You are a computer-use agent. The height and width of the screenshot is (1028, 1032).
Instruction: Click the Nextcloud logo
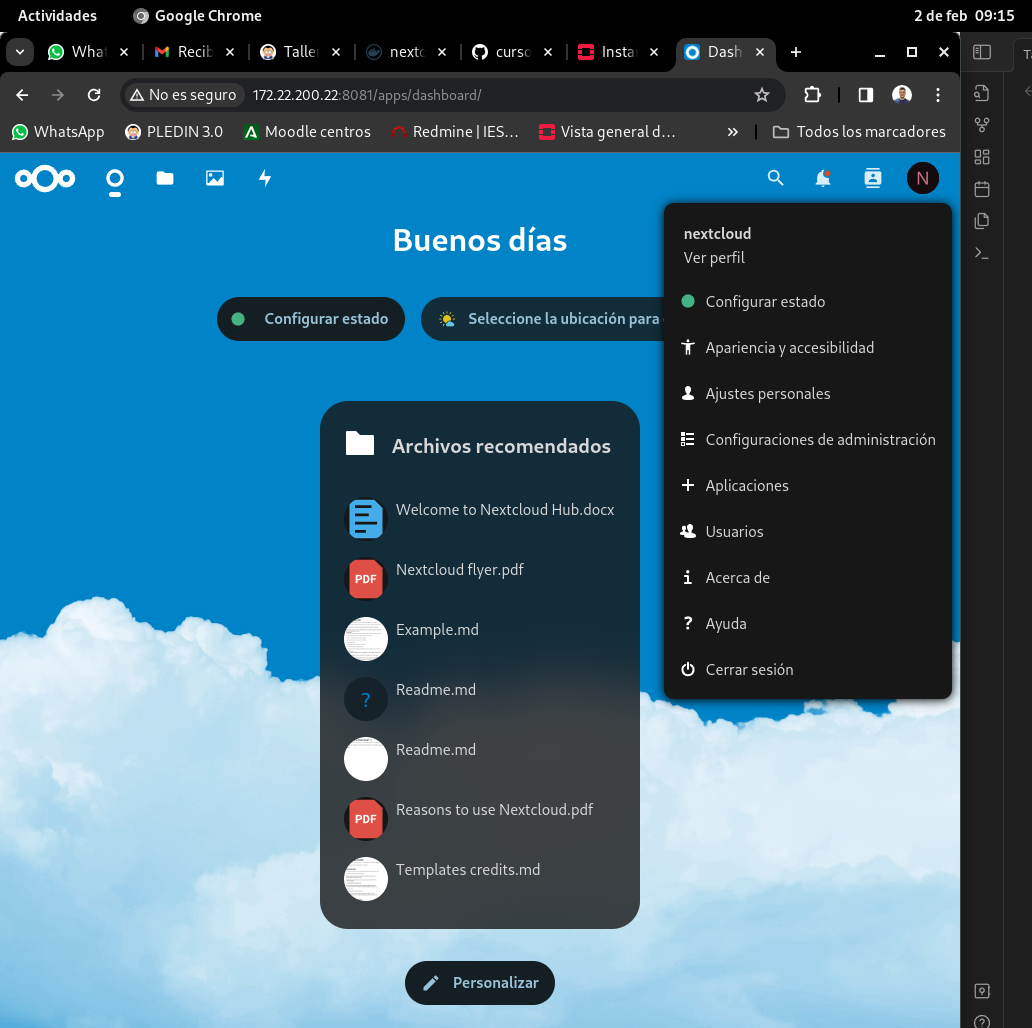(x=45, y=178)
